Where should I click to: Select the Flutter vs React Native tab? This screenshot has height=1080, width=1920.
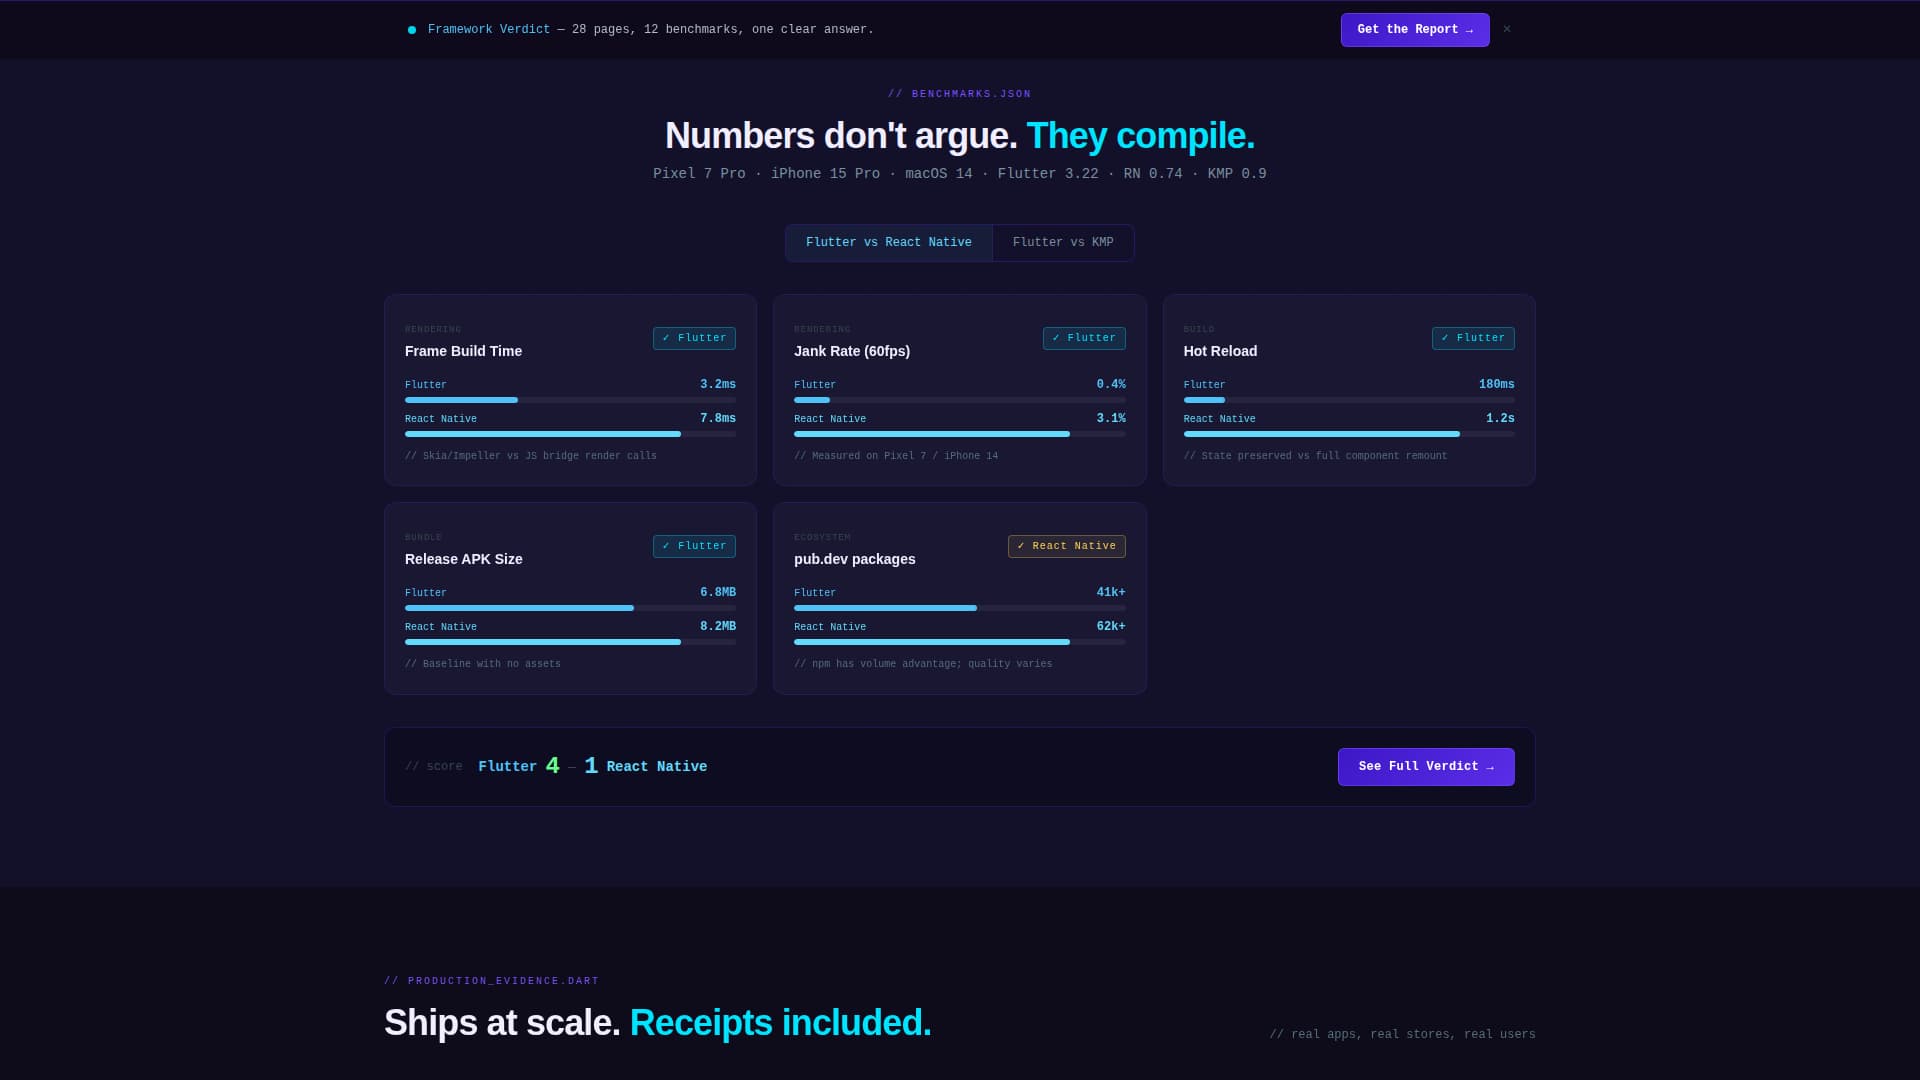(889, 243)
